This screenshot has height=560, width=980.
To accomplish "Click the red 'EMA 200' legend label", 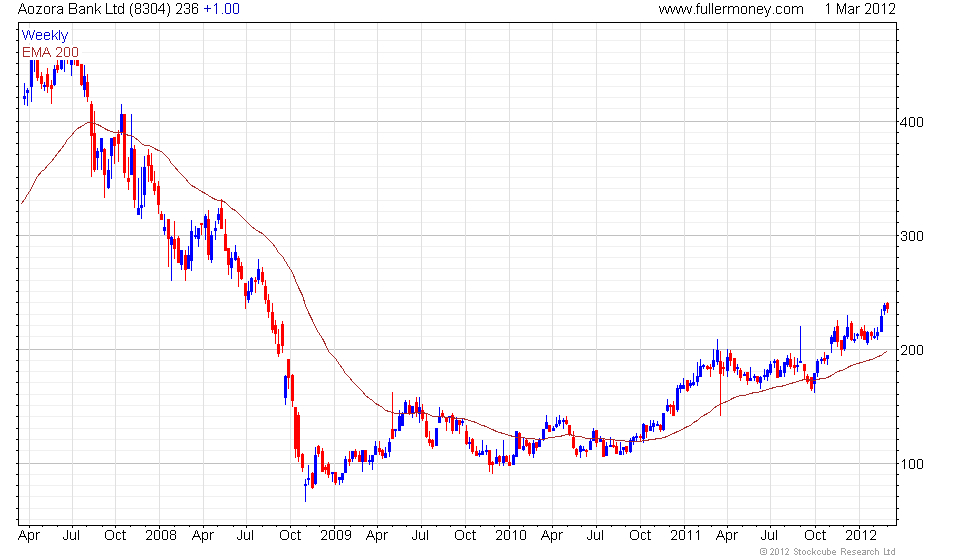I will (51, 52).
